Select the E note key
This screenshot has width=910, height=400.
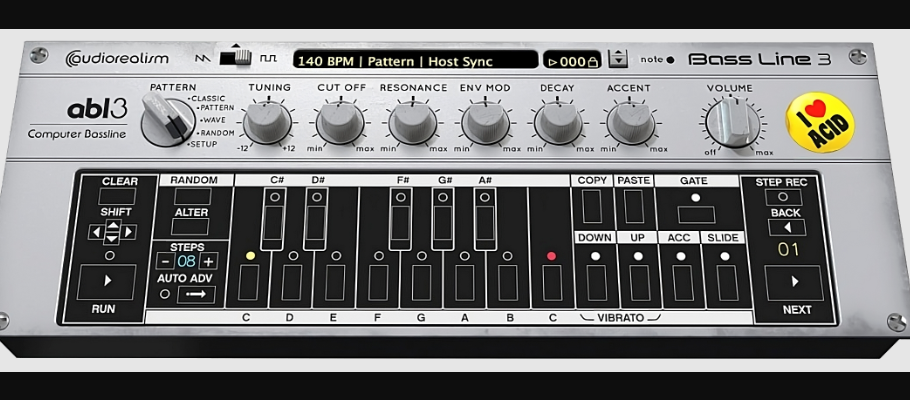335,283
